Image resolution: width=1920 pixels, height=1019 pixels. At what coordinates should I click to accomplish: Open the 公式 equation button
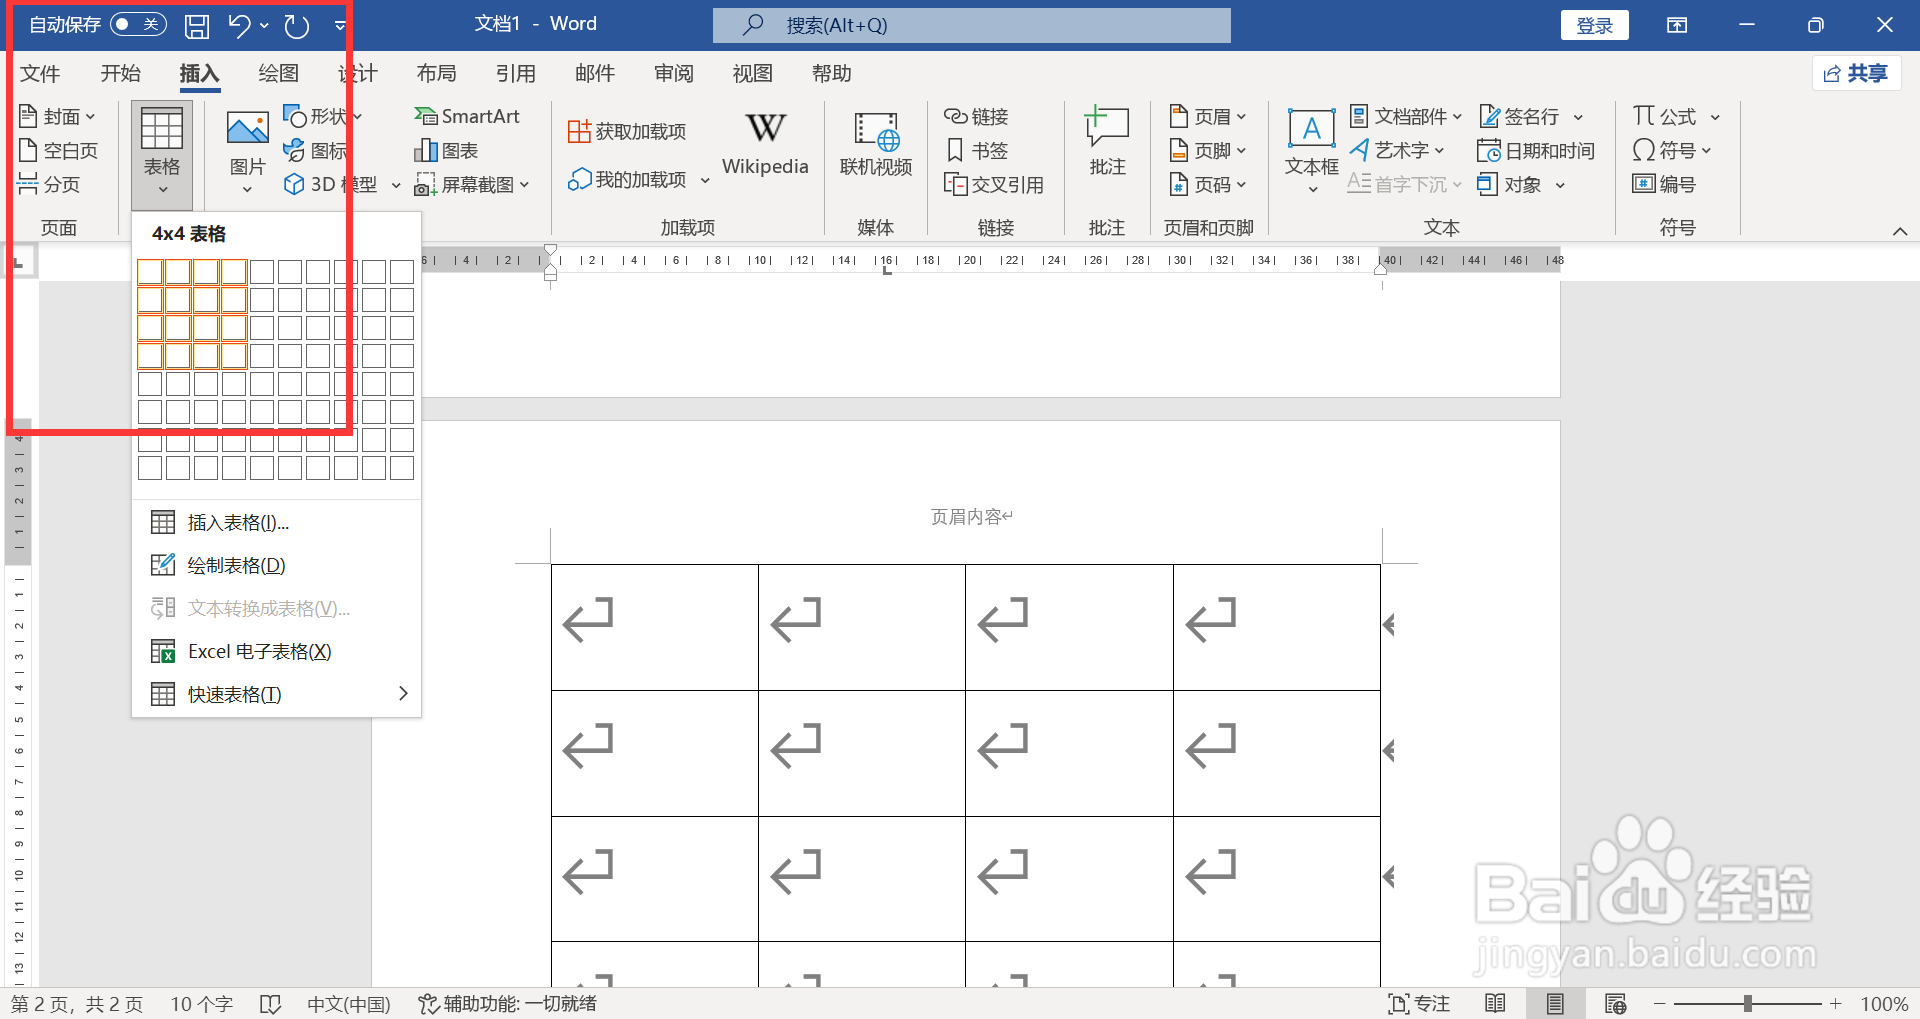tap(1664, 116)
